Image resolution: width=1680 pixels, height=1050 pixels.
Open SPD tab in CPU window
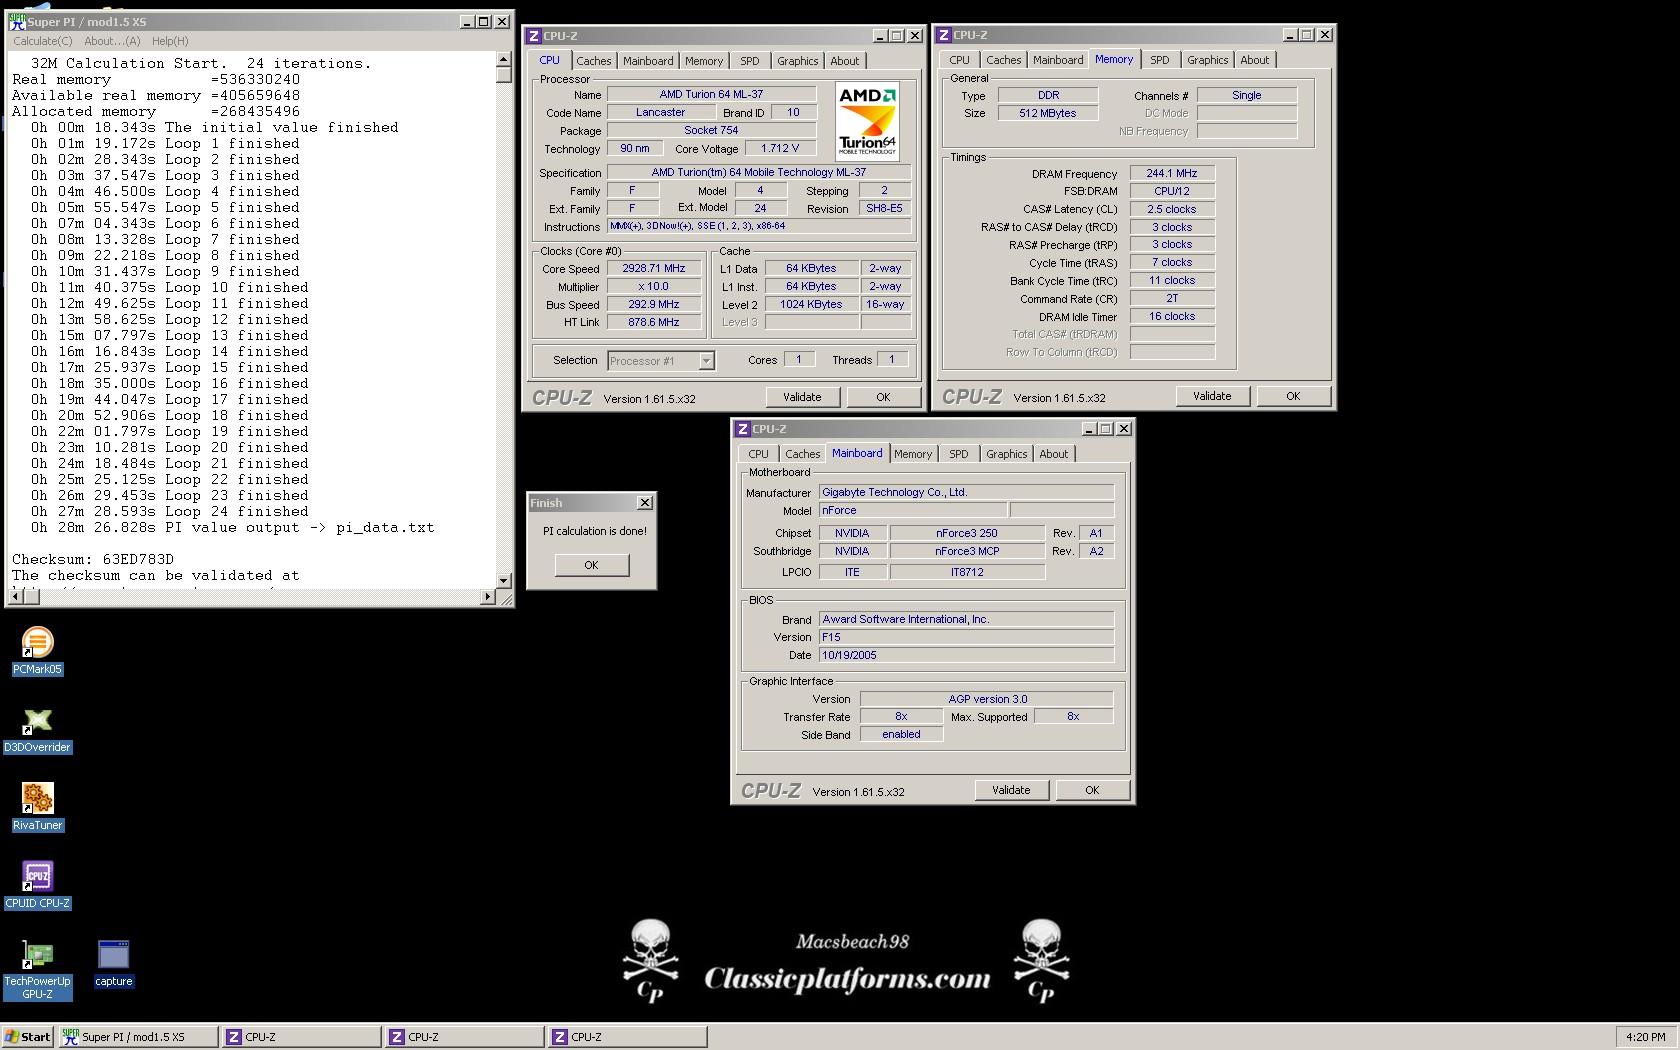tap(750, 61)
